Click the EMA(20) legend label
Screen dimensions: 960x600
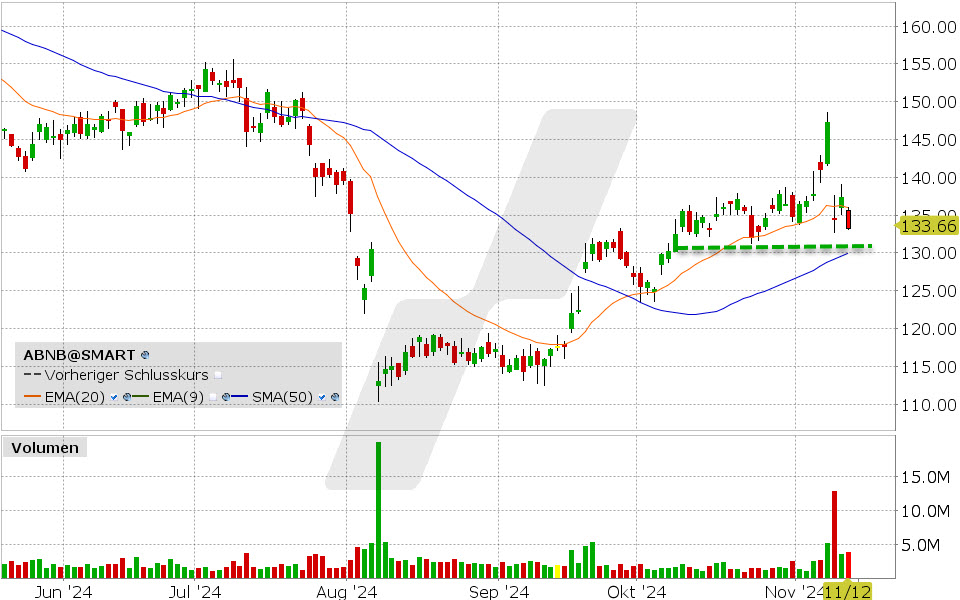(x=75, y=397)
